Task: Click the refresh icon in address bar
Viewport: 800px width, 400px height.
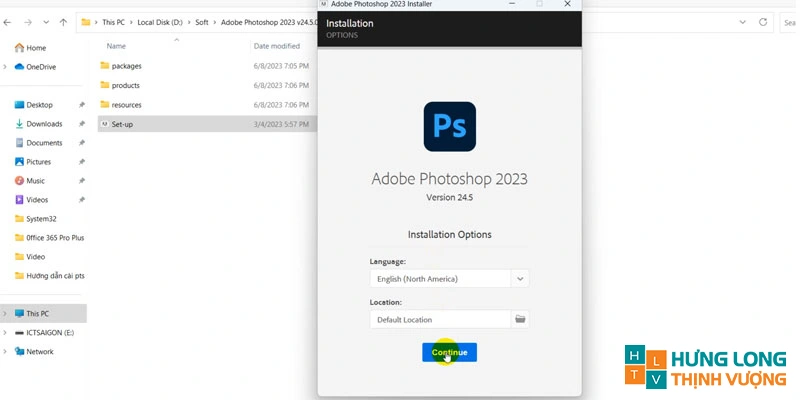Action: [763, 20]
